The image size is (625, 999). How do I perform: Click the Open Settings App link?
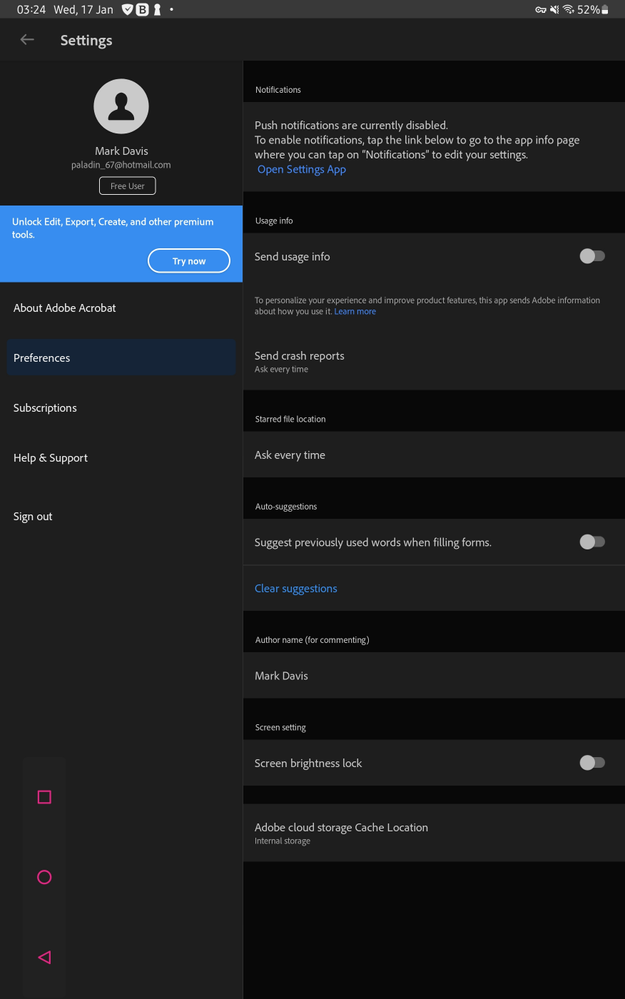302,169
